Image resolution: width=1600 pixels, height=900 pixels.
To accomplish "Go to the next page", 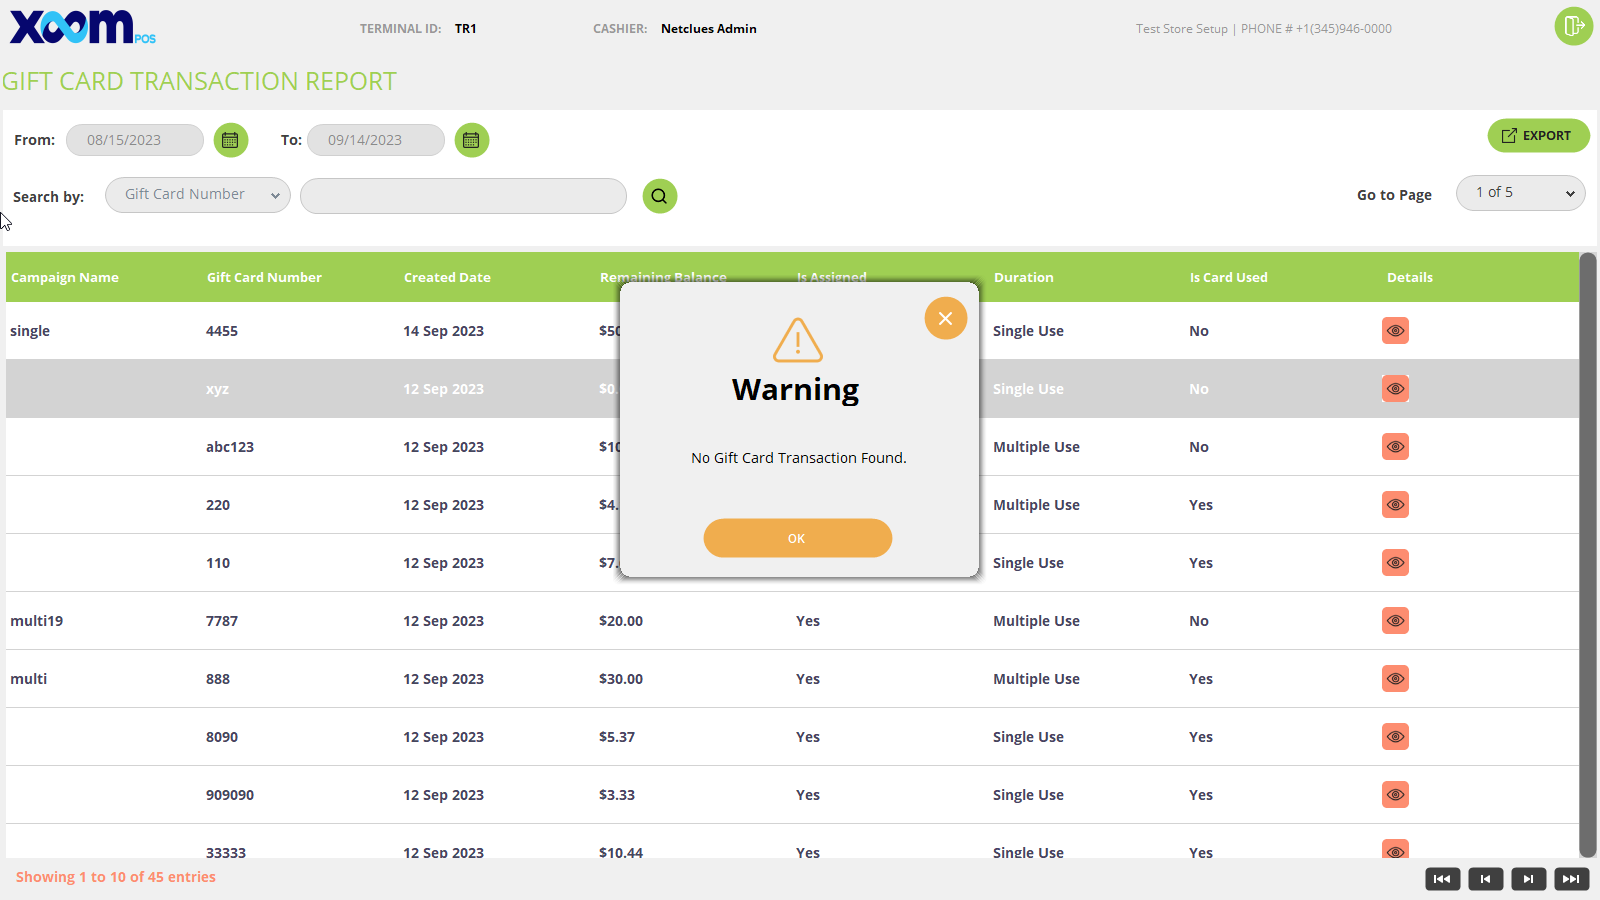I will [x=1528, y=879].
